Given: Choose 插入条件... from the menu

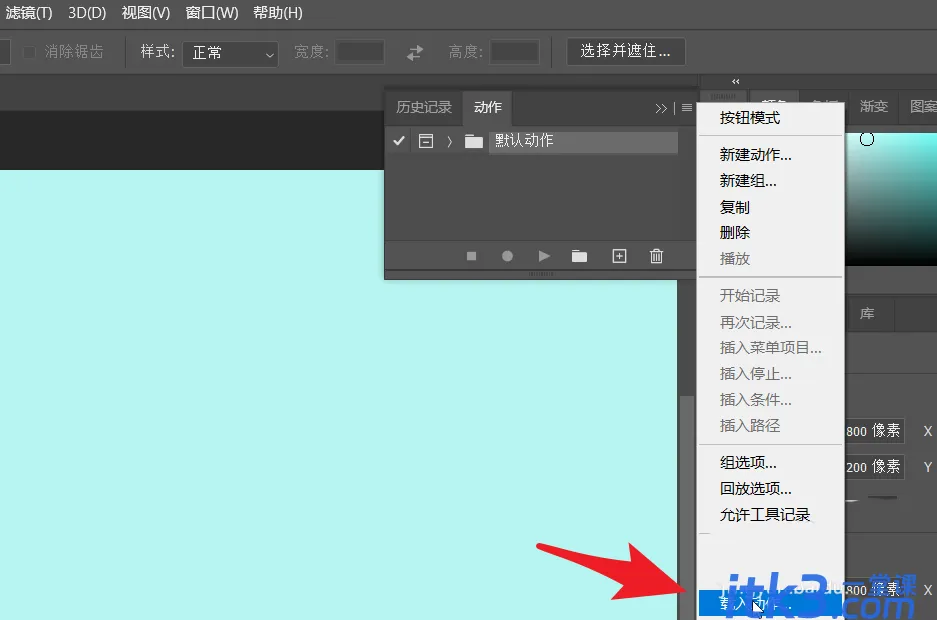Looking at the screenshot, I should (x=771, y=400).
